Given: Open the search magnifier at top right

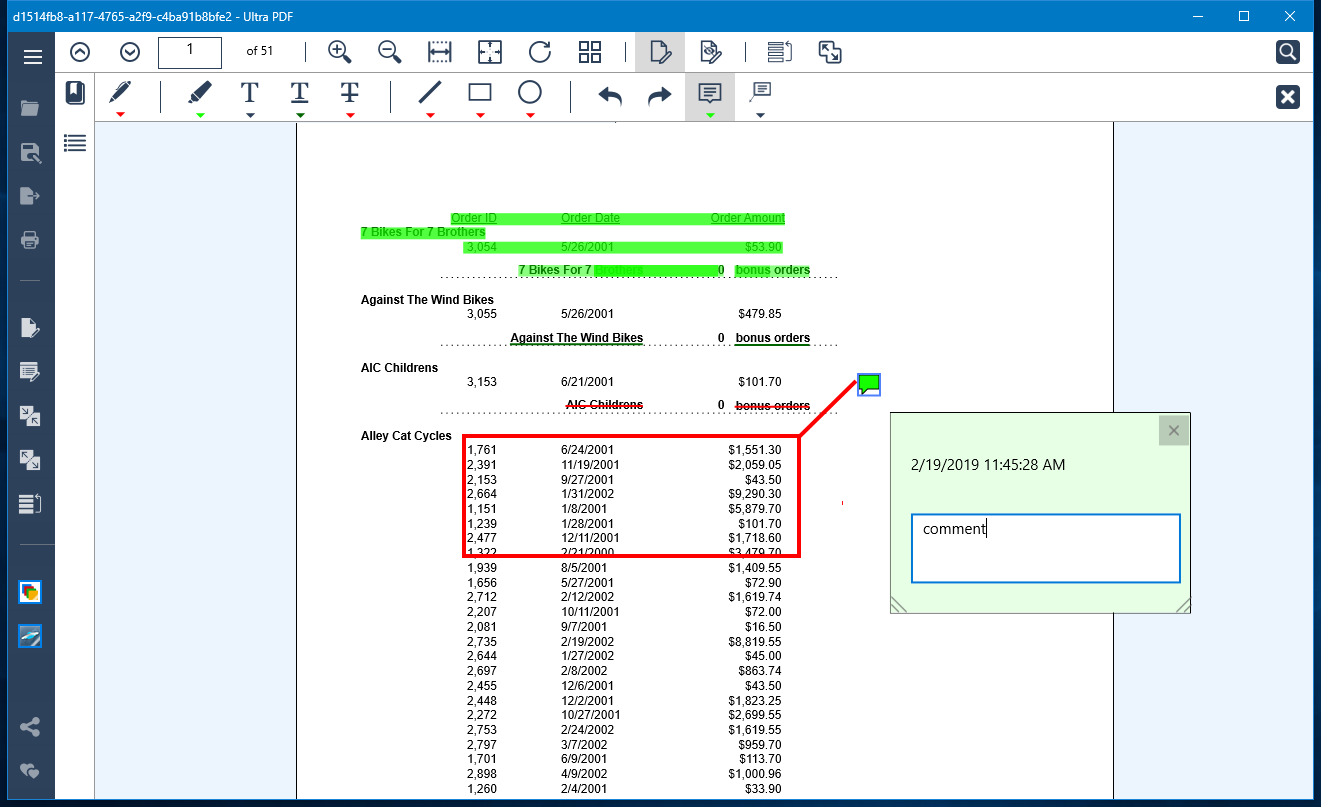Looking at the screenshot, I should 1288,52.
